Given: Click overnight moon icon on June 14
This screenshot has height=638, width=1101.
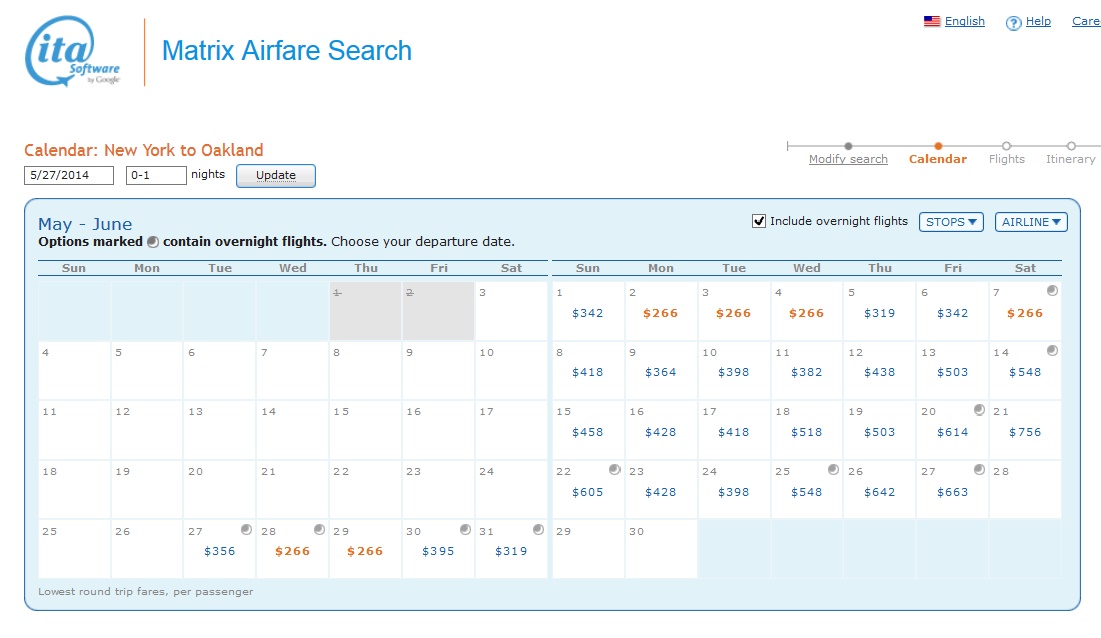Looking at the screenshot, I should pyautogui.click(x=1052, y=350).
